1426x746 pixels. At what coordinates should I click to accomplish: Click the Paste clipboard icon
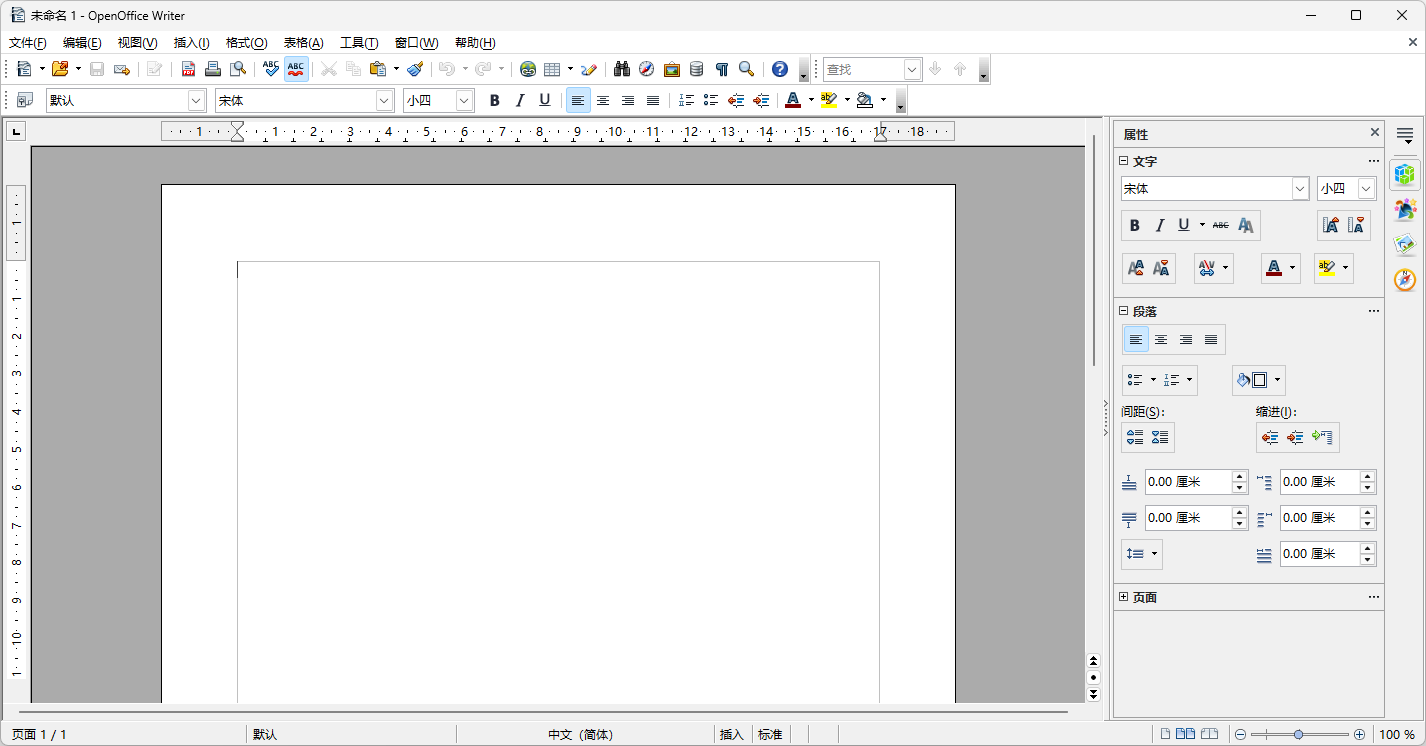378,69
